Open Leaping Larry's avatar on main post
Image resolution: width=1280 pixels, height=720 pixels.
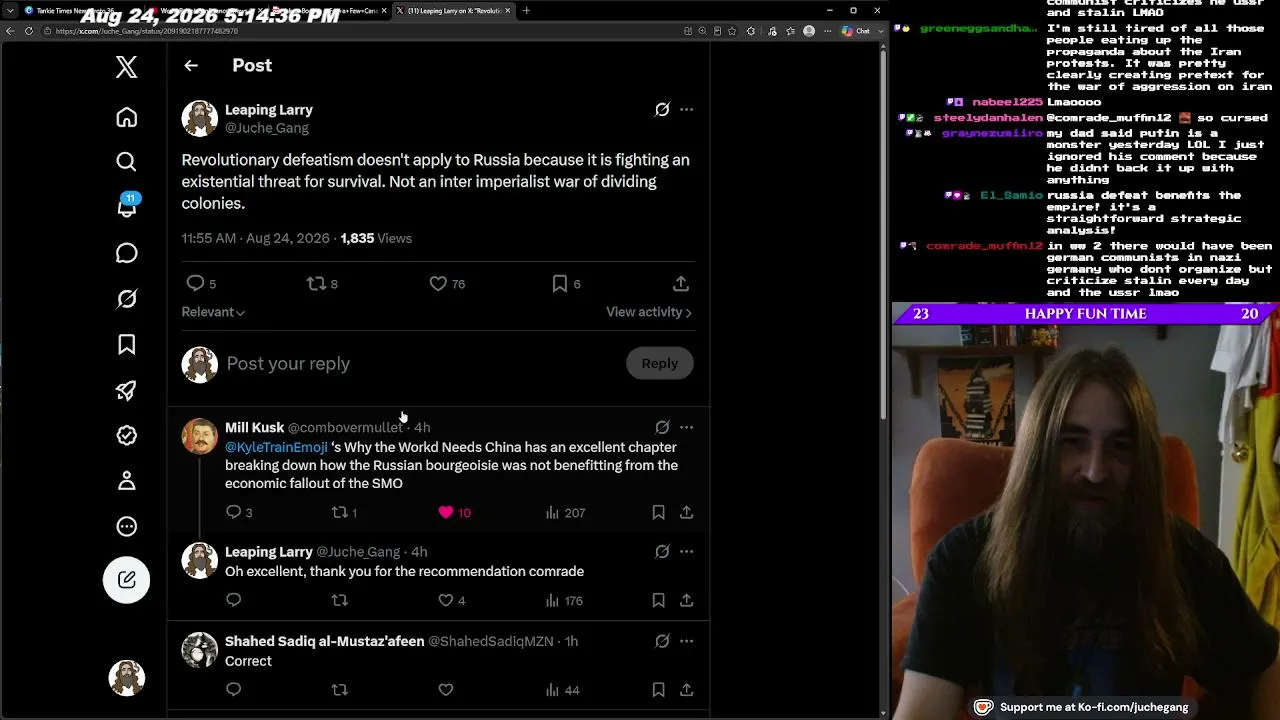[199, 118]
